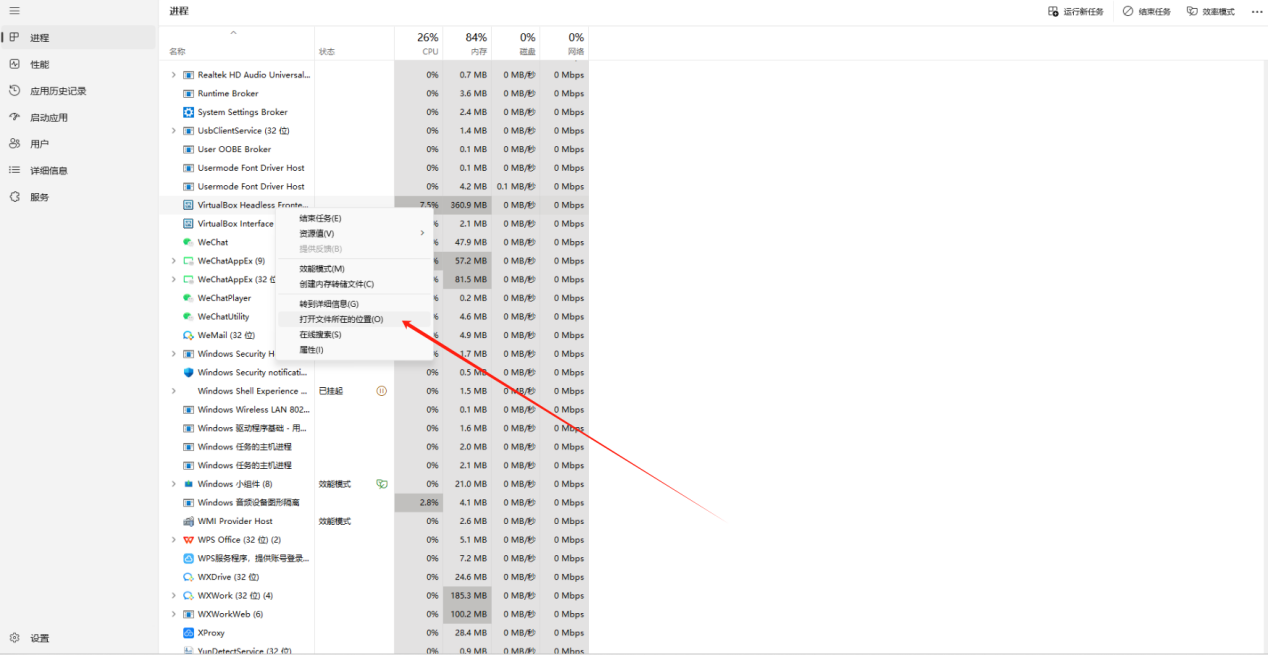The height and width of the screenshot is (655, 1268).
Task: Click the WXDrive process icon
Action: pos(188,577)
